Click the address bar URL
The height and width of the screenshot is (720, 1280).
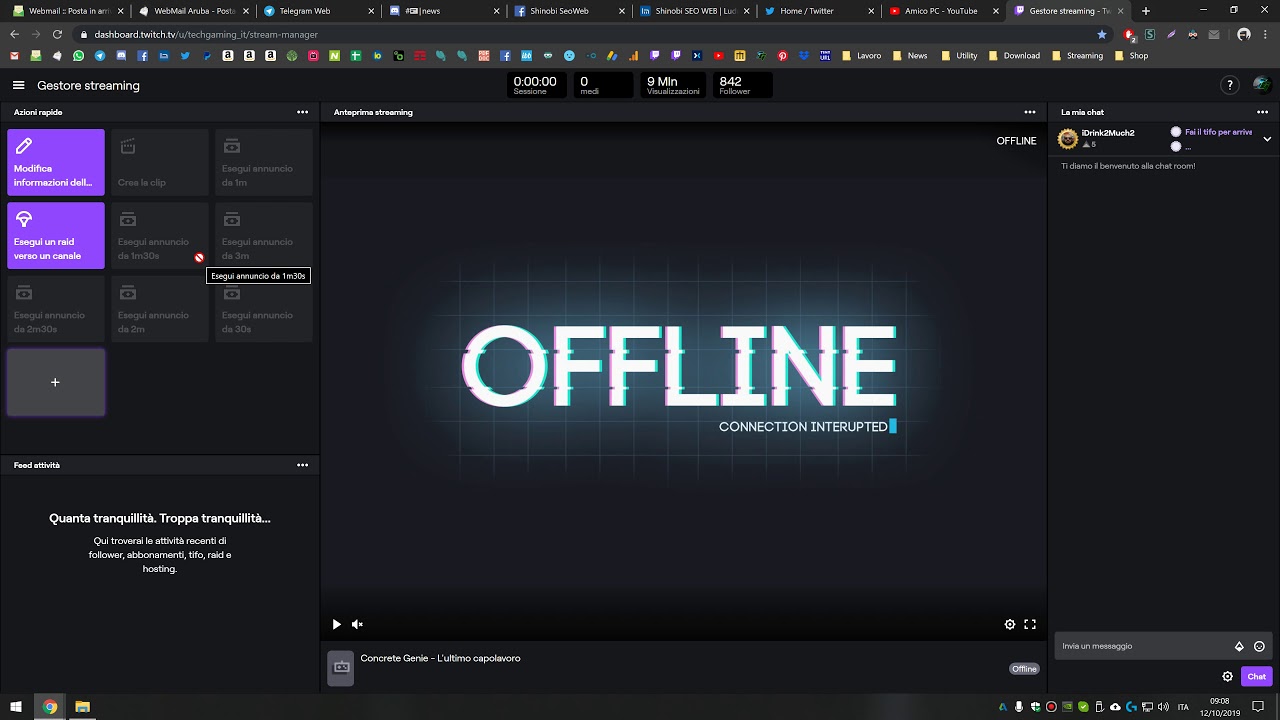pyautogui.click(x=206, y=34)
